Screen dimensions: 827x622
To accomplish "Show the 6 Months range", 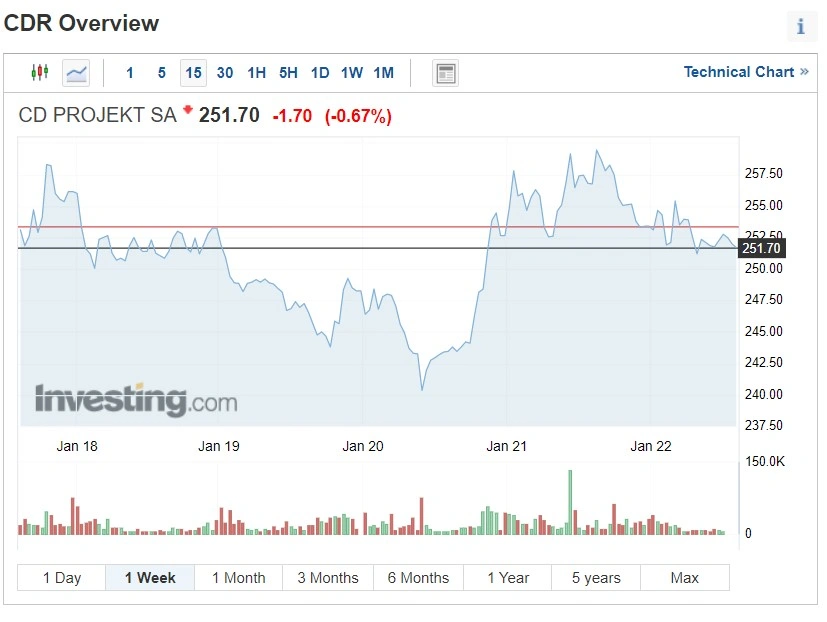I will click(x=419, y=578).
